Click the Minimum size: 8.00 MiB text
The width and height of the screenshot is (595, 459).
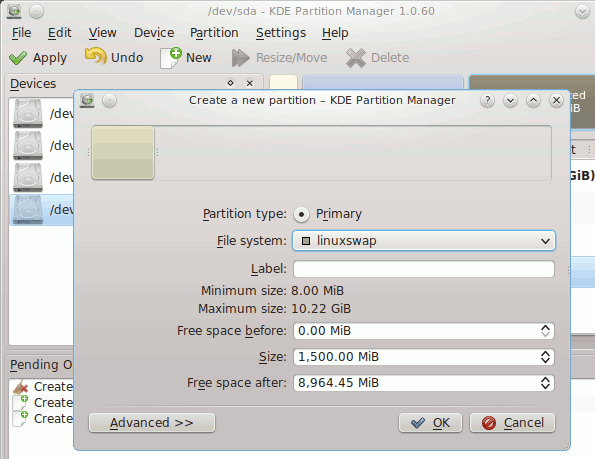[272, 291]
